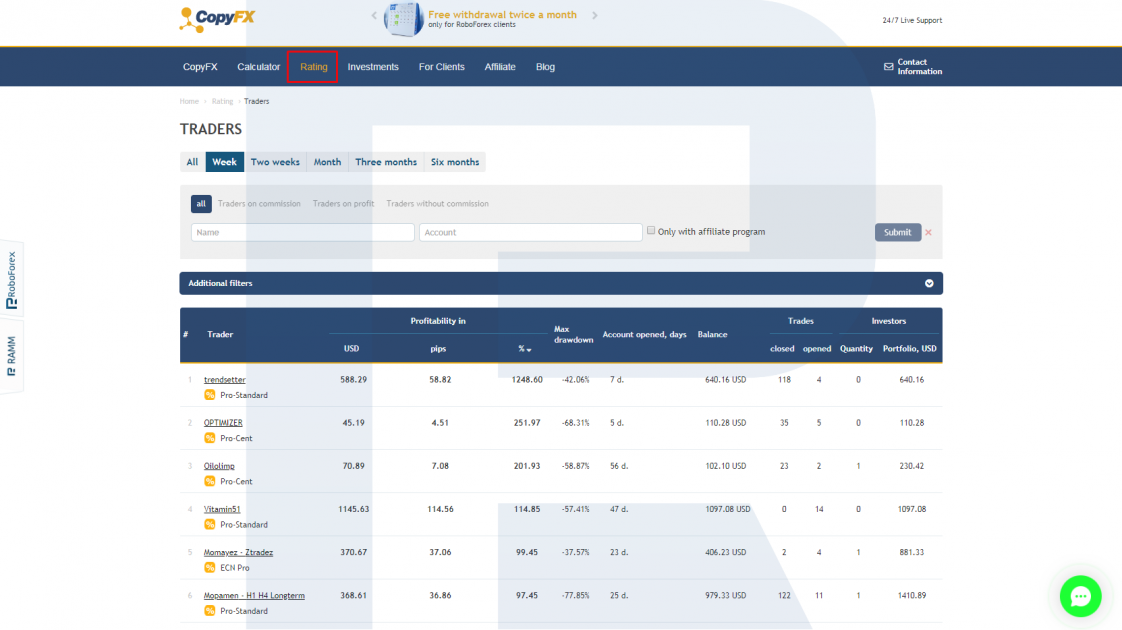Sort by profitability percent column

point(525,349)
